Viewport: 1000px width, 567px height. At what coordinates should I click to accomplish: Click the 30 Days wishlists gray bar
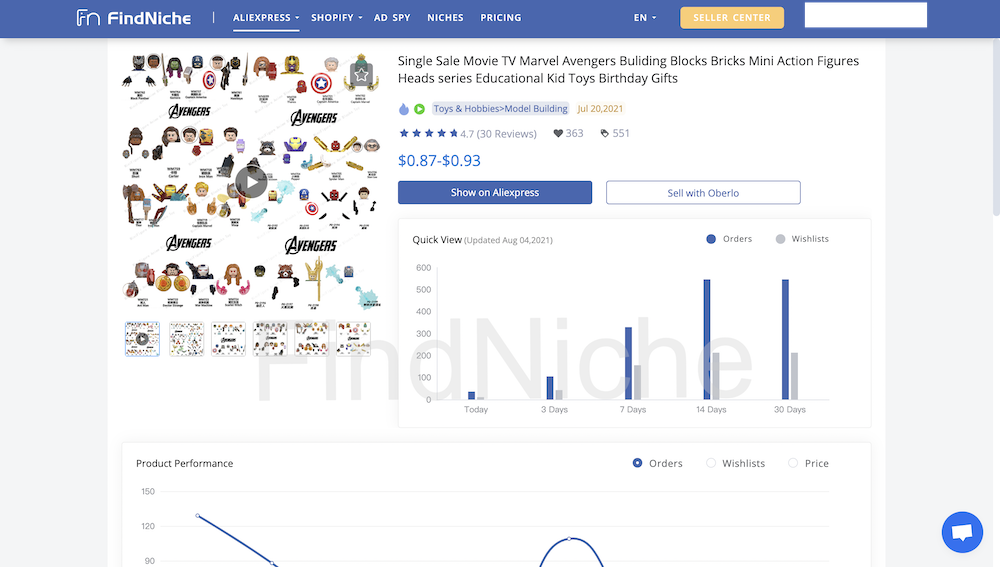794,376
